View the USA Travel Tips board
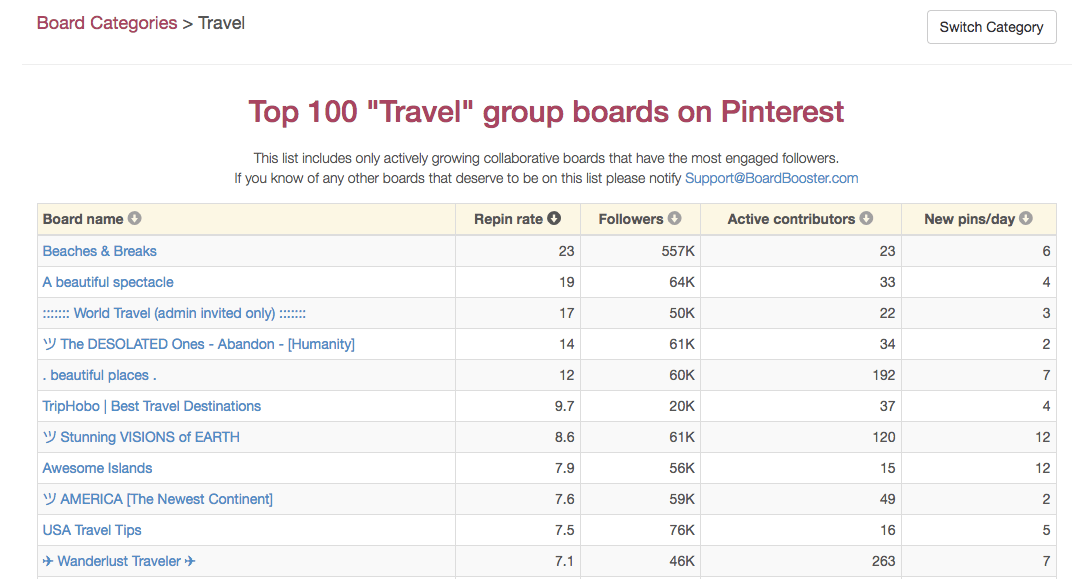 (x=92, y=531)
